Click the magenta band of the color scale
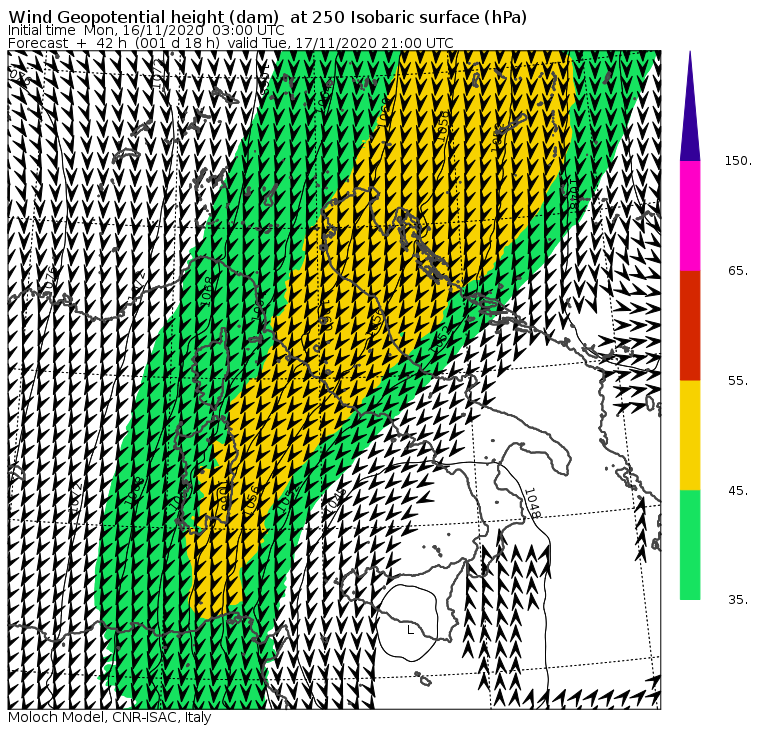This screenshot has width=760, height=731. click(690, 216)
